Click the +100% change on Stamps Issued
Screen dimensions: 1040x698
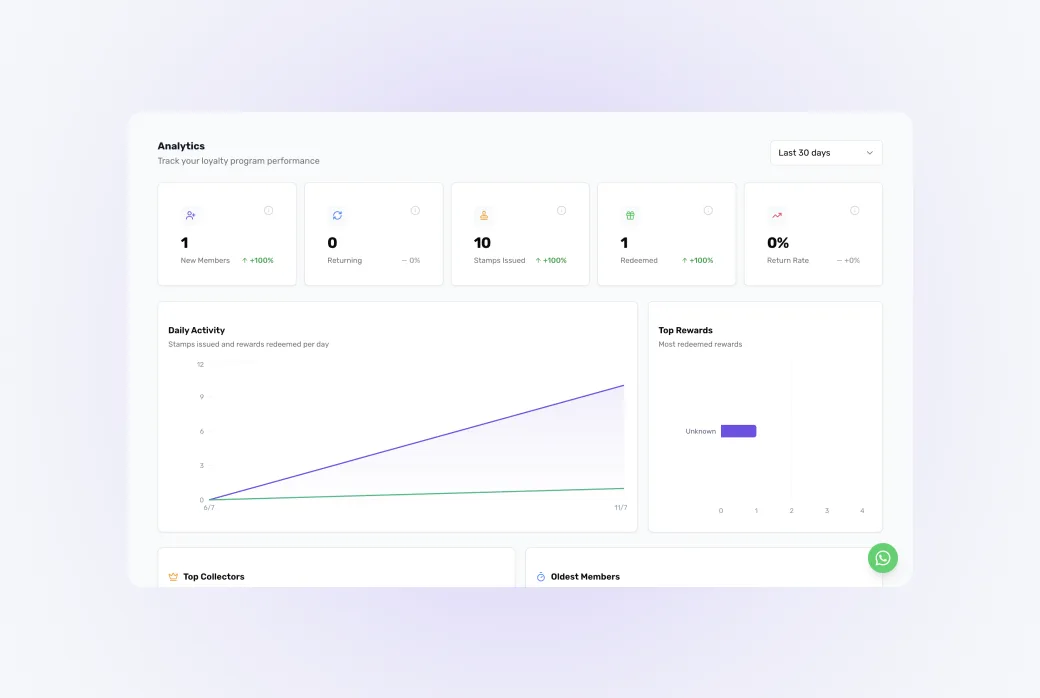551,261
